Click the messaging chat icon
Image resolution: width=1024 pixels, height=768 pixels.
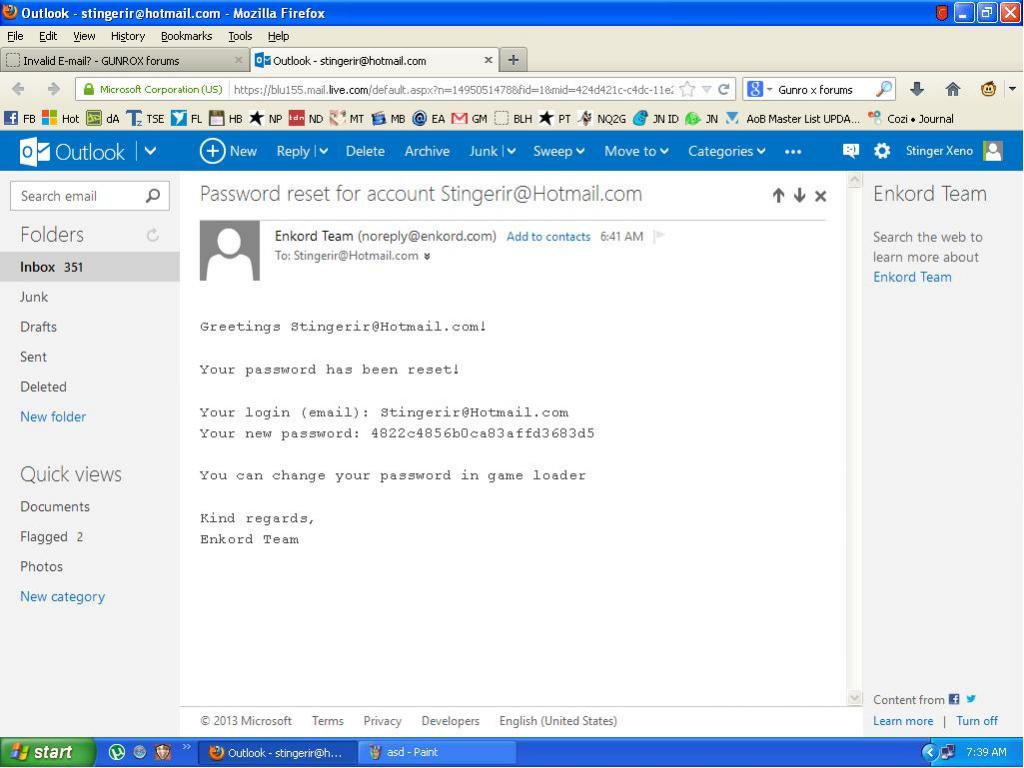pyautogui.click(x=851, y=151)
